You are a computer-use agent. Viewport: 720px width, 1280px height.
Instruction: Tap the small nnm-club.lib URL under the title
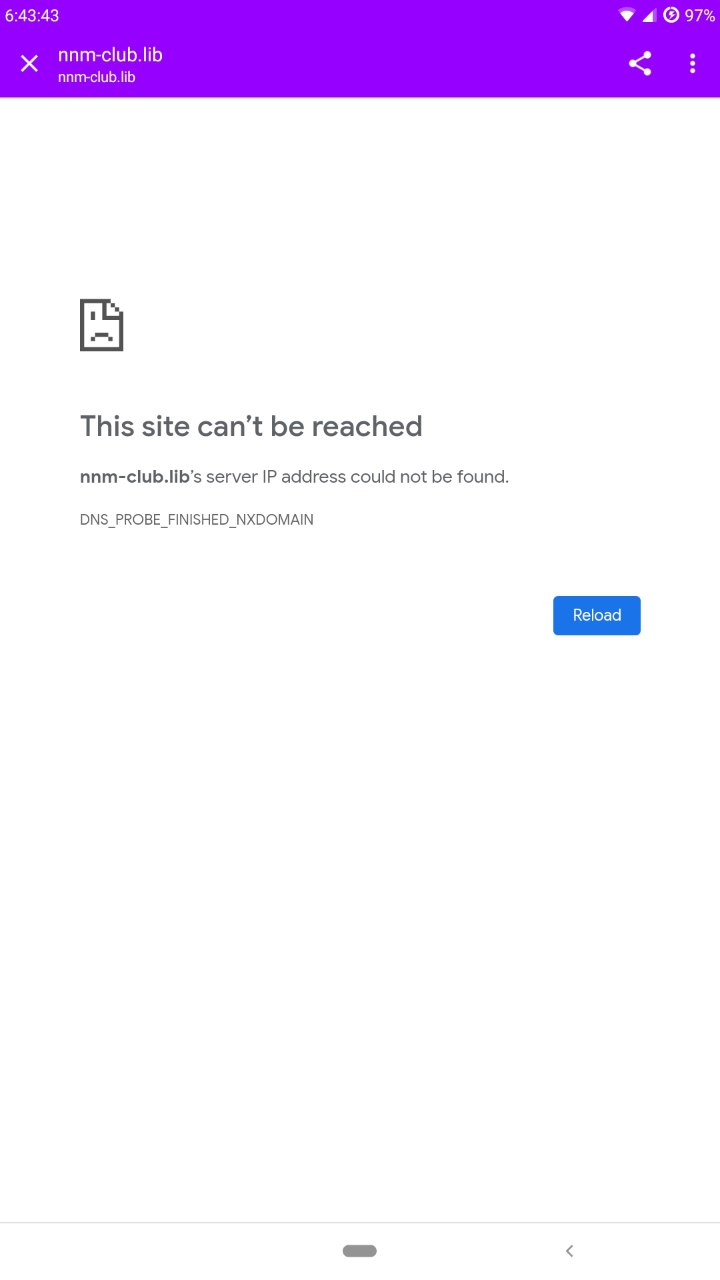pos(97,77)
